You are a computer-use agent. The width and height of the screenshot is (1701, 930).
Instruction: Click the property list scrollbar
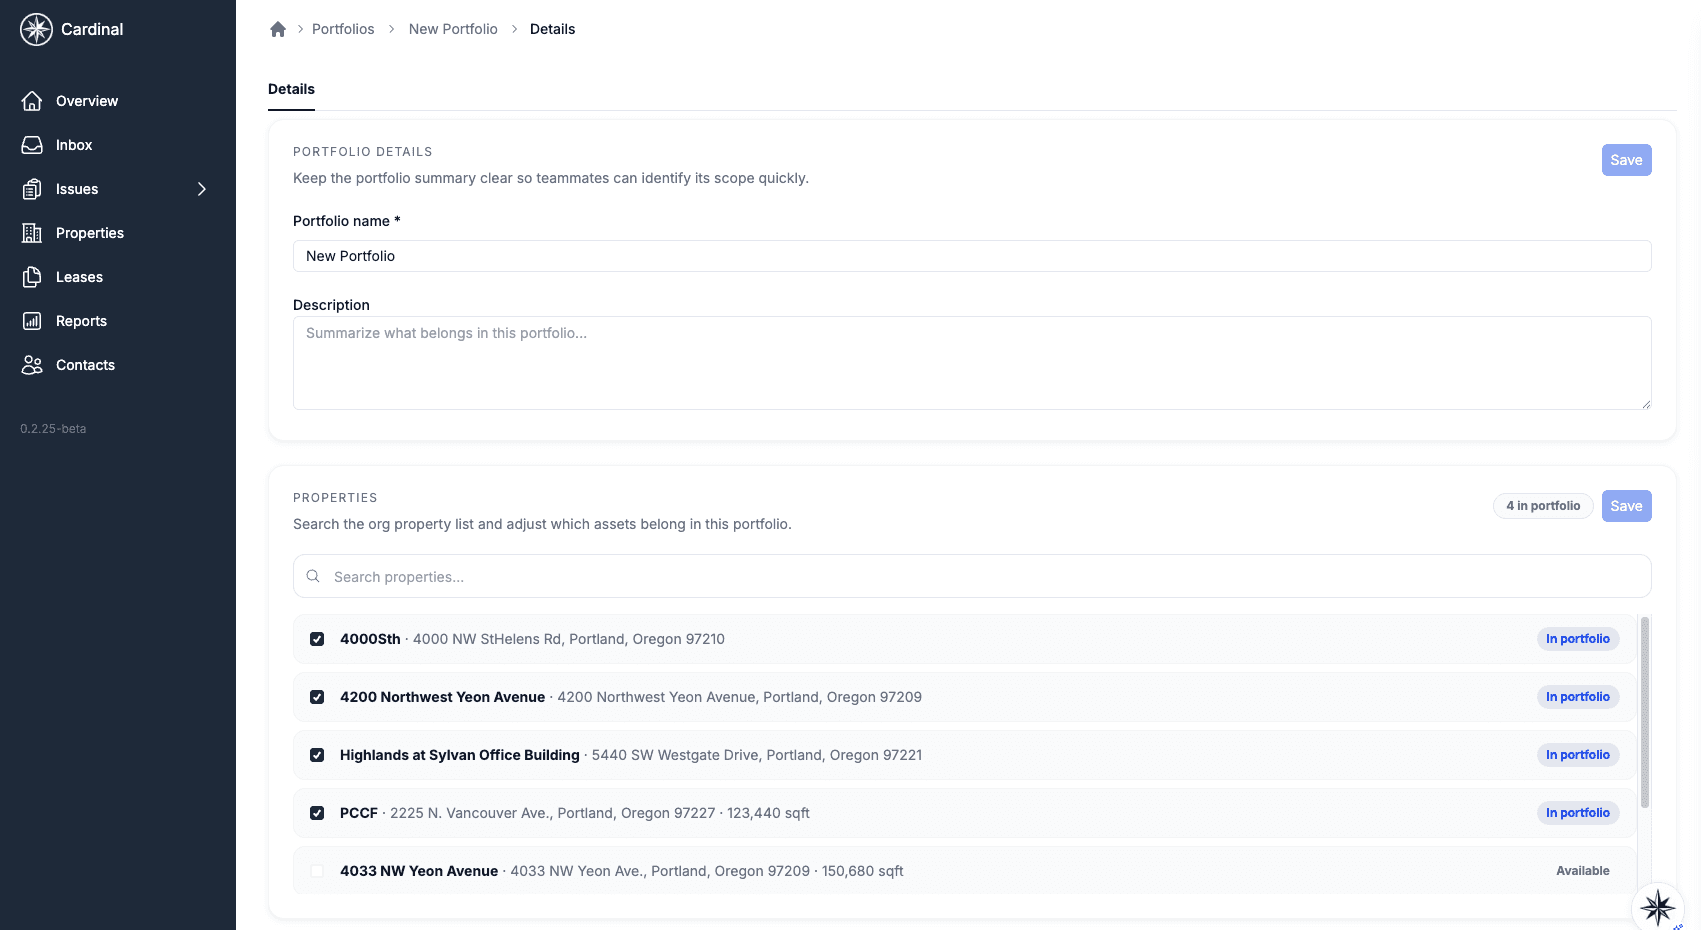pos(1644,712)
